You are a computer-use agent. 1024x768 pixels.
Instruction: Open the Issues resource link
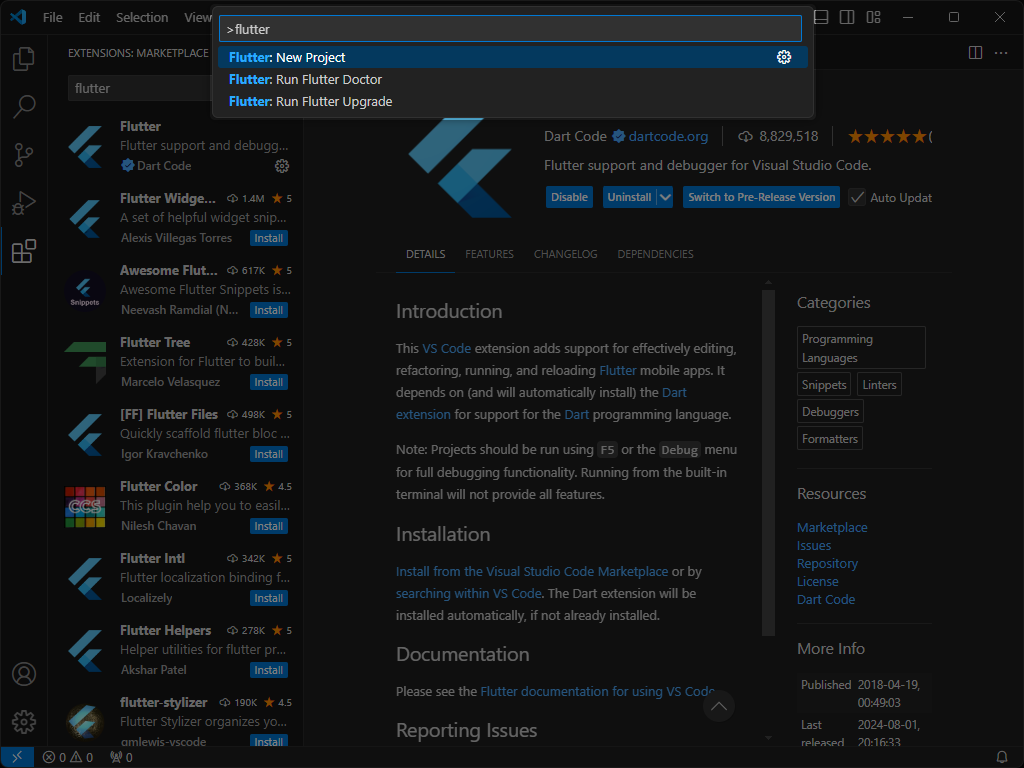click(814, 545)
